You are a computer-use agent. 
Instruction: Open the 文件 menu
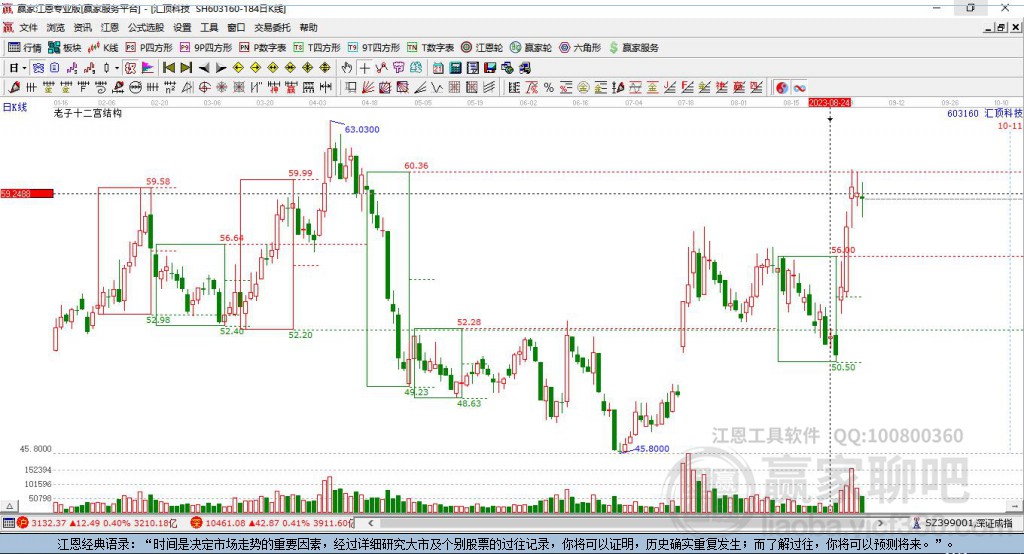coord(28,27)
